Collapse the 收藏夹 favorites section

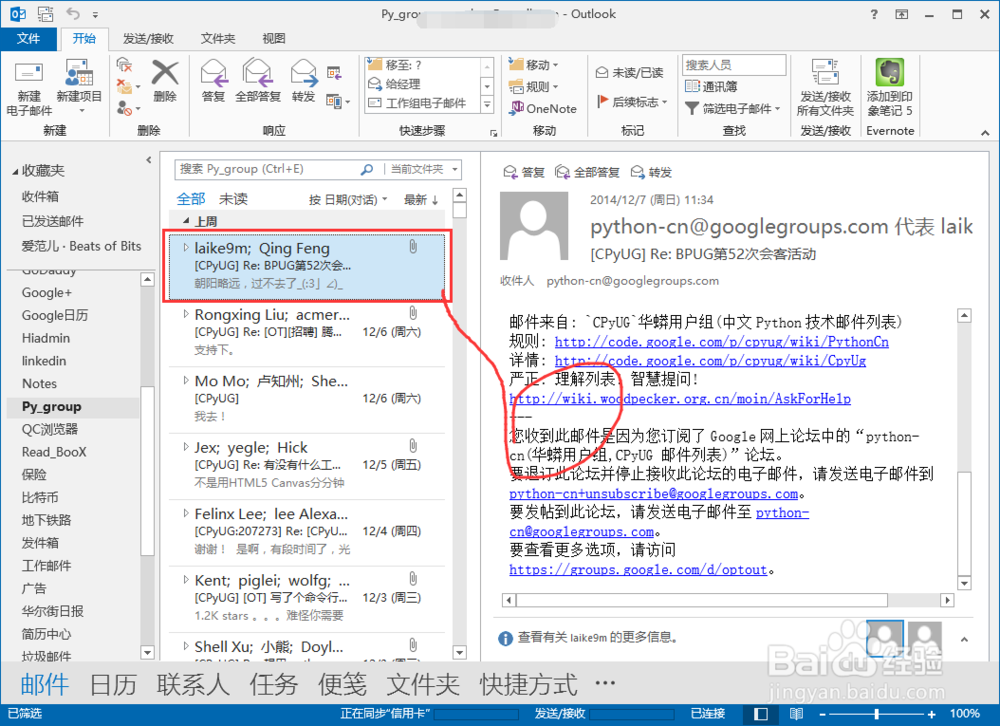click(x=15, y=171)
